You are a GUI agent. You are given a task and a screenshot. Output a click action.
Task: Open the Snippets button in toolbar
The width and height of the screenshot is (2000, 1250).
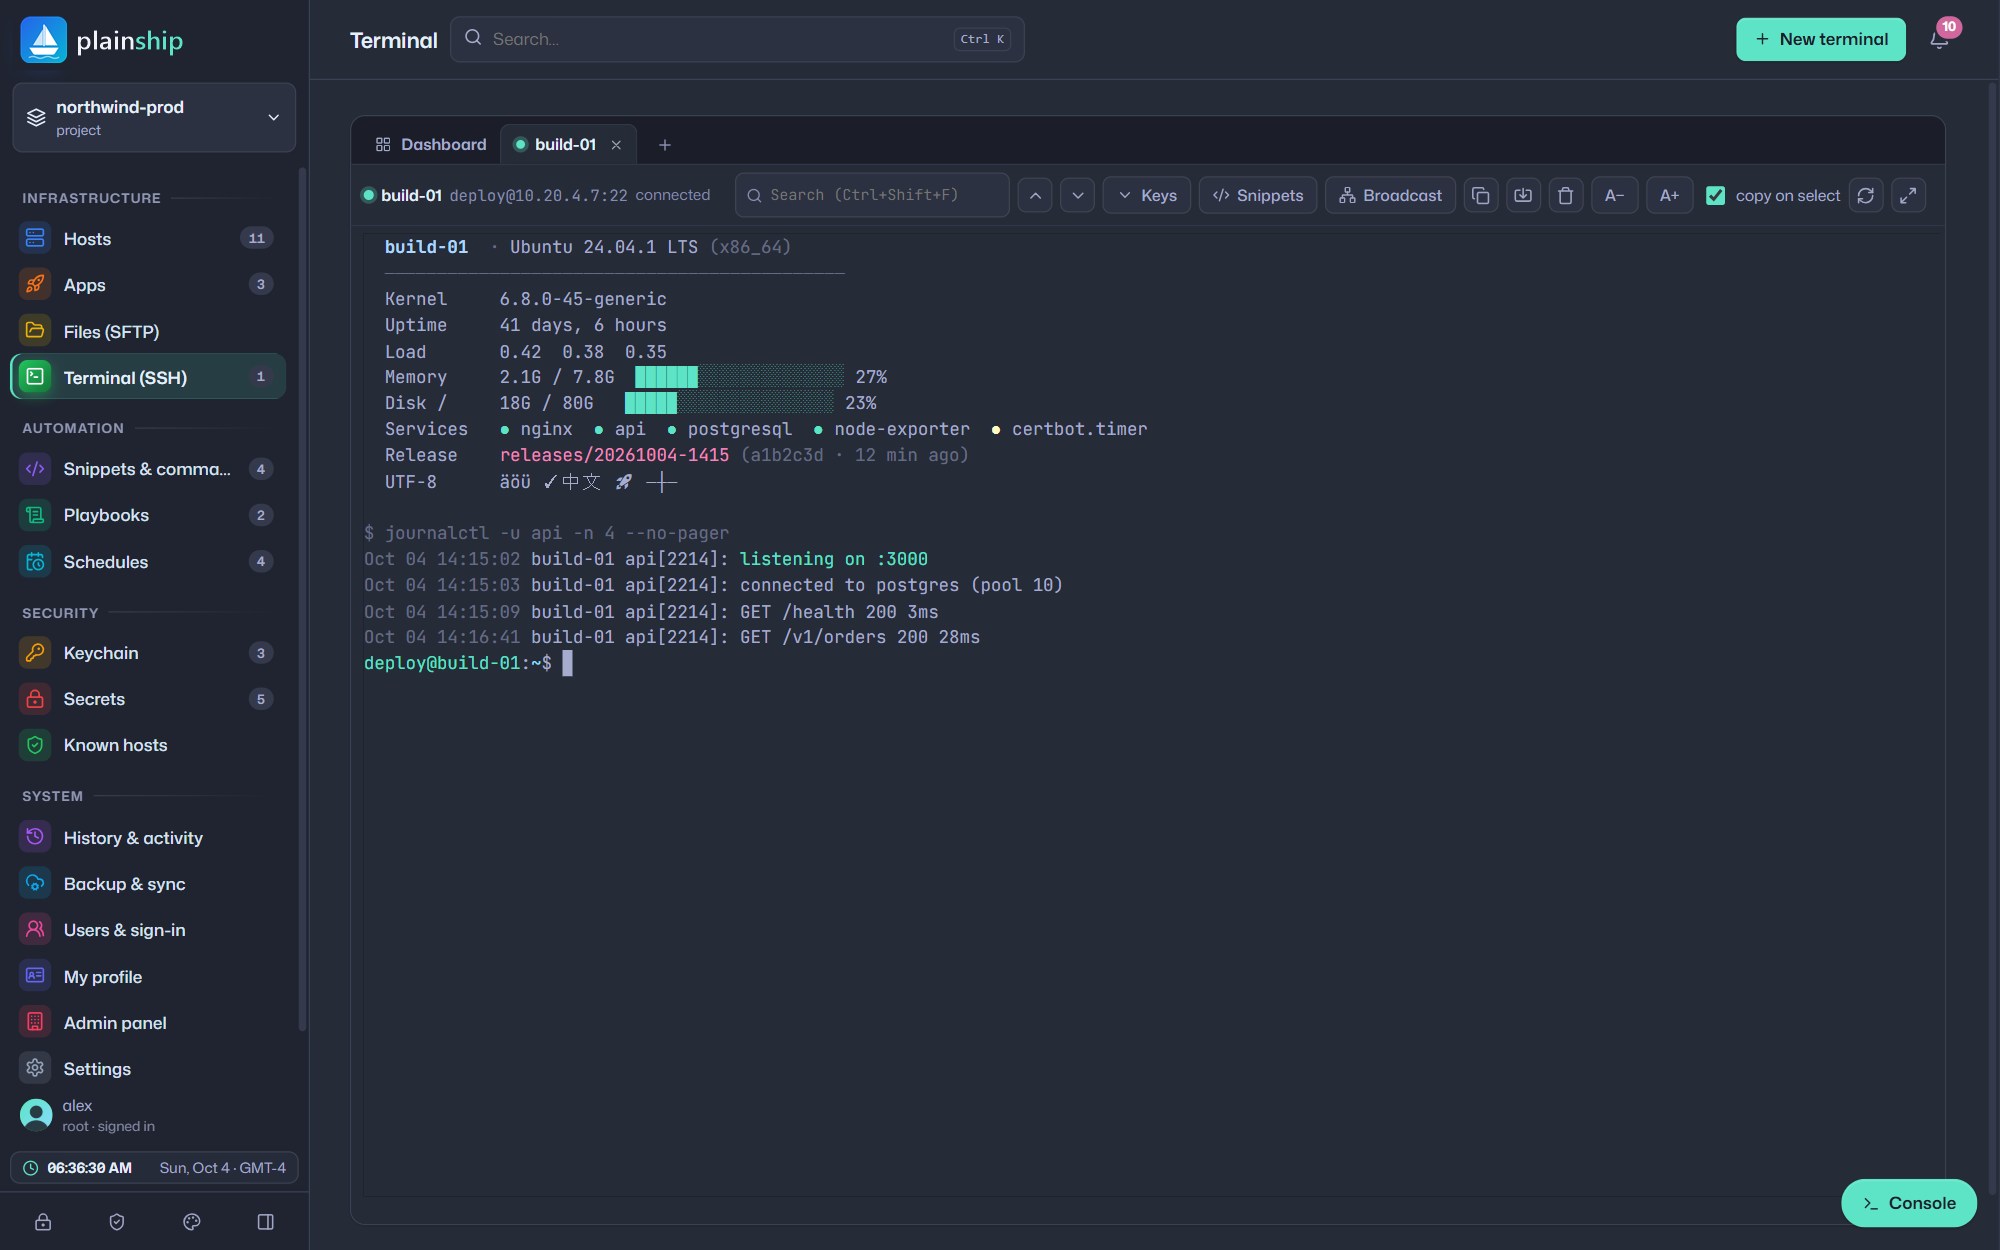1258,195
